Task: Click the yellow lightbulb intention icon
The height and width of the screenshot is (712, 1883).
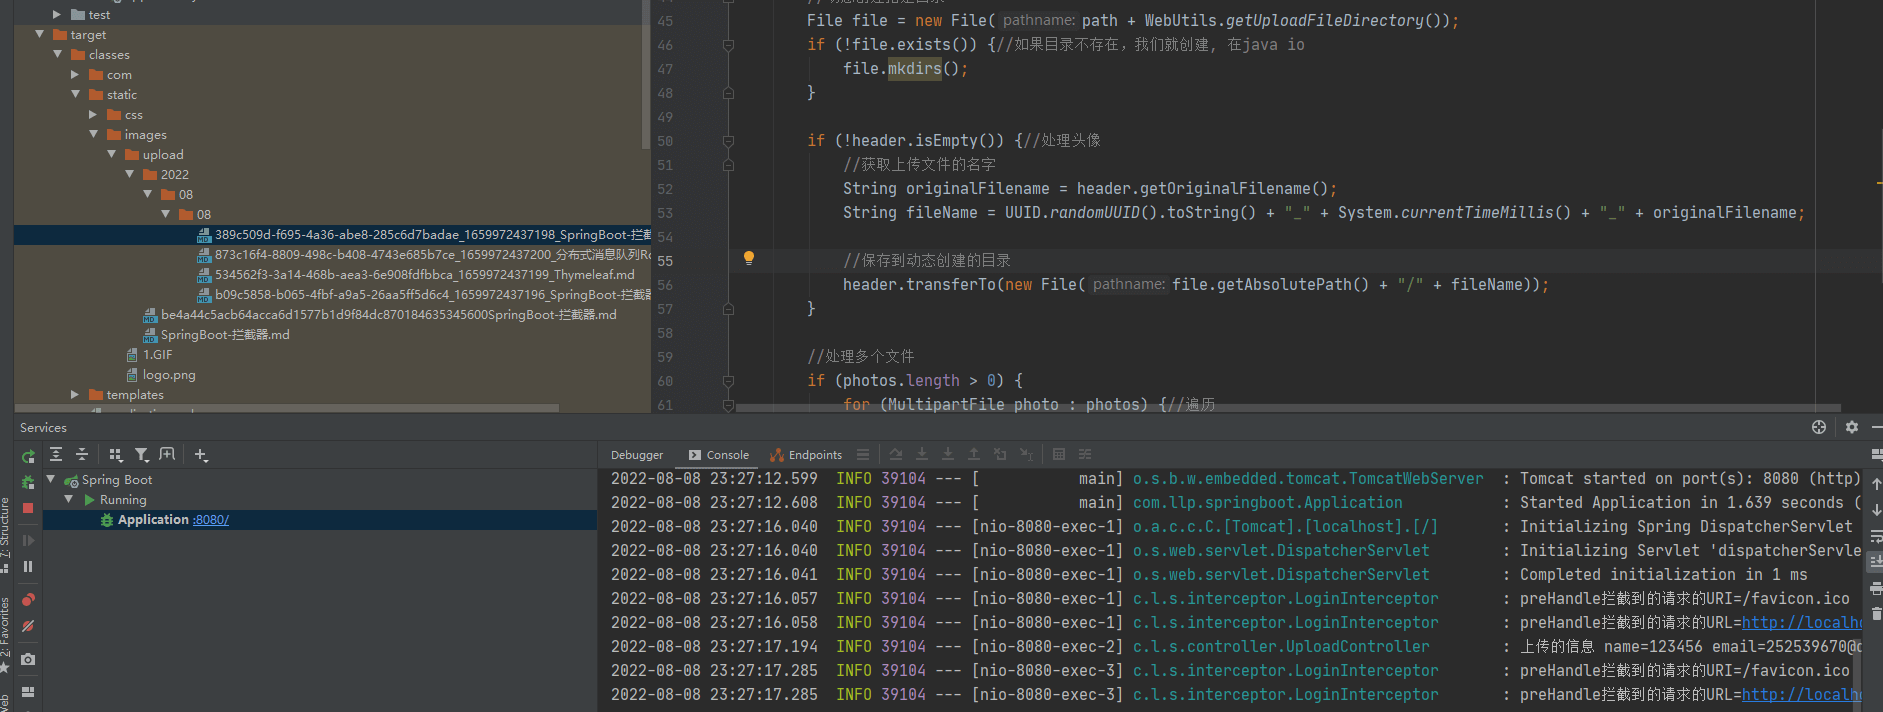Action: tap(748, 258)
